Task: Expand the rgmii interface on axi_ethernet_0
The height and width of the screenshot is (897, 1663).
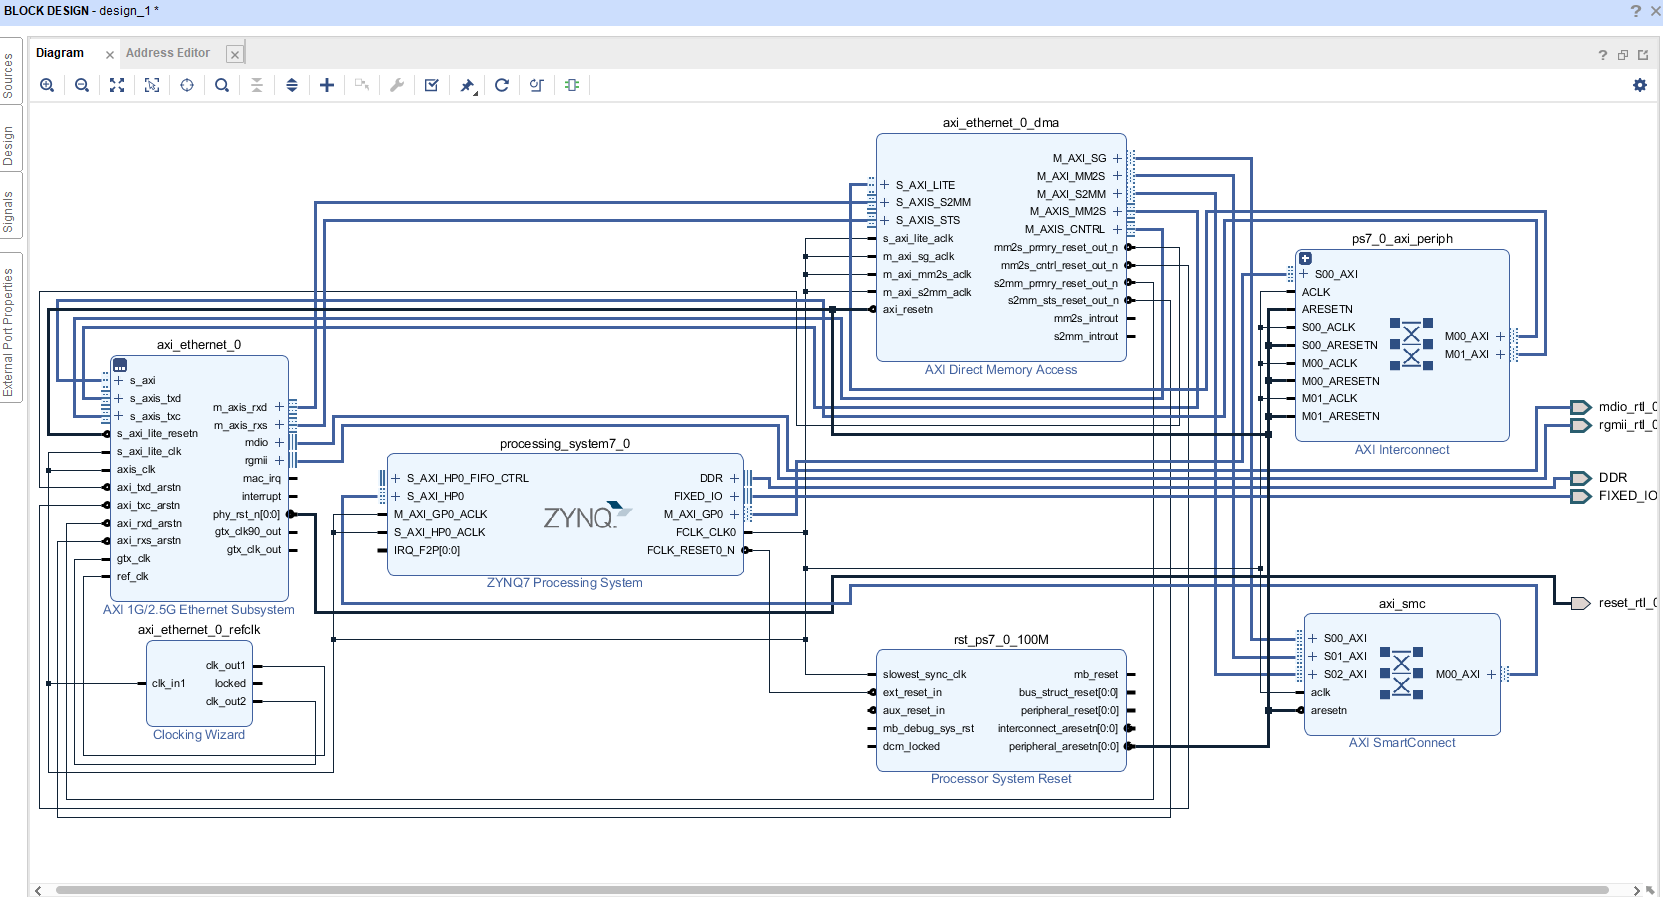Action: (x=280, y=460)
